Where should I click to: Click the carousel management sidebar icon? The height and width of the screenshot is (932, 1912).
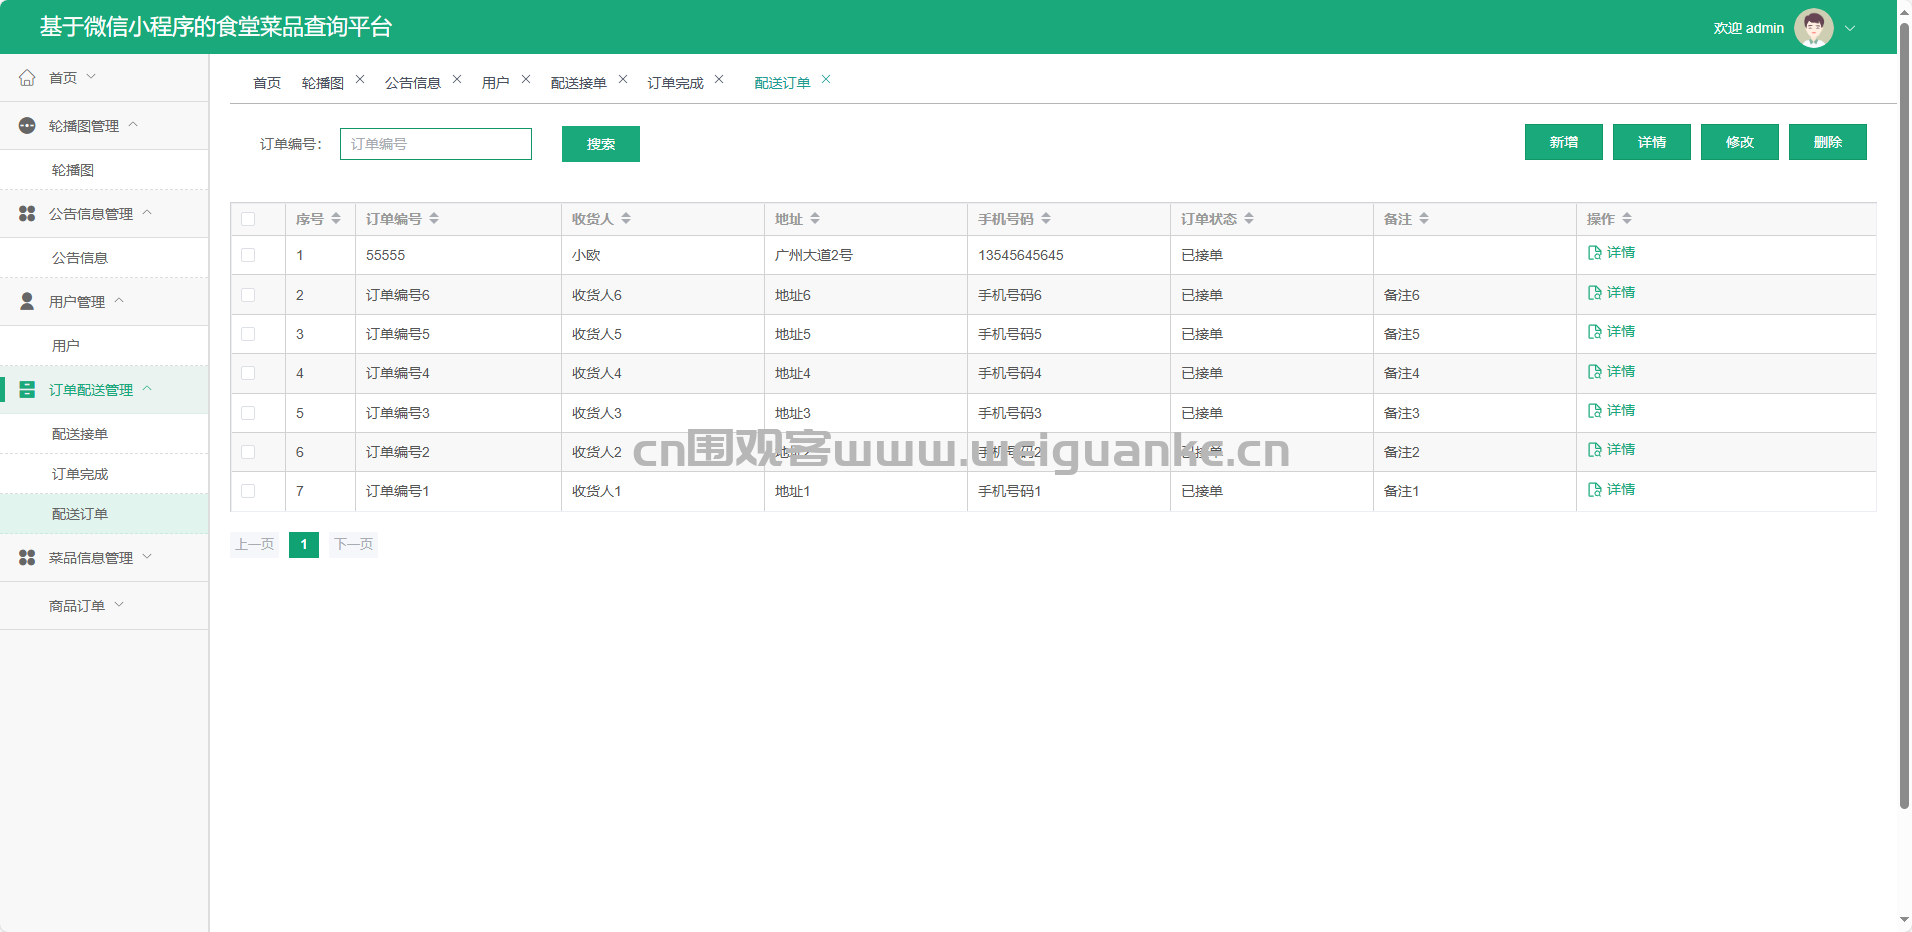click(27, 126)
